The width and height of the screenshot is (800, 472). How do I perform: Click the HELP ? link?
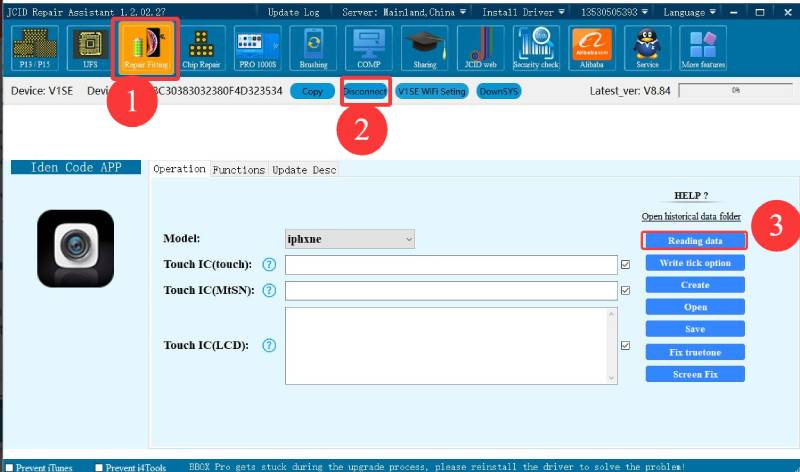coord(691,195)
